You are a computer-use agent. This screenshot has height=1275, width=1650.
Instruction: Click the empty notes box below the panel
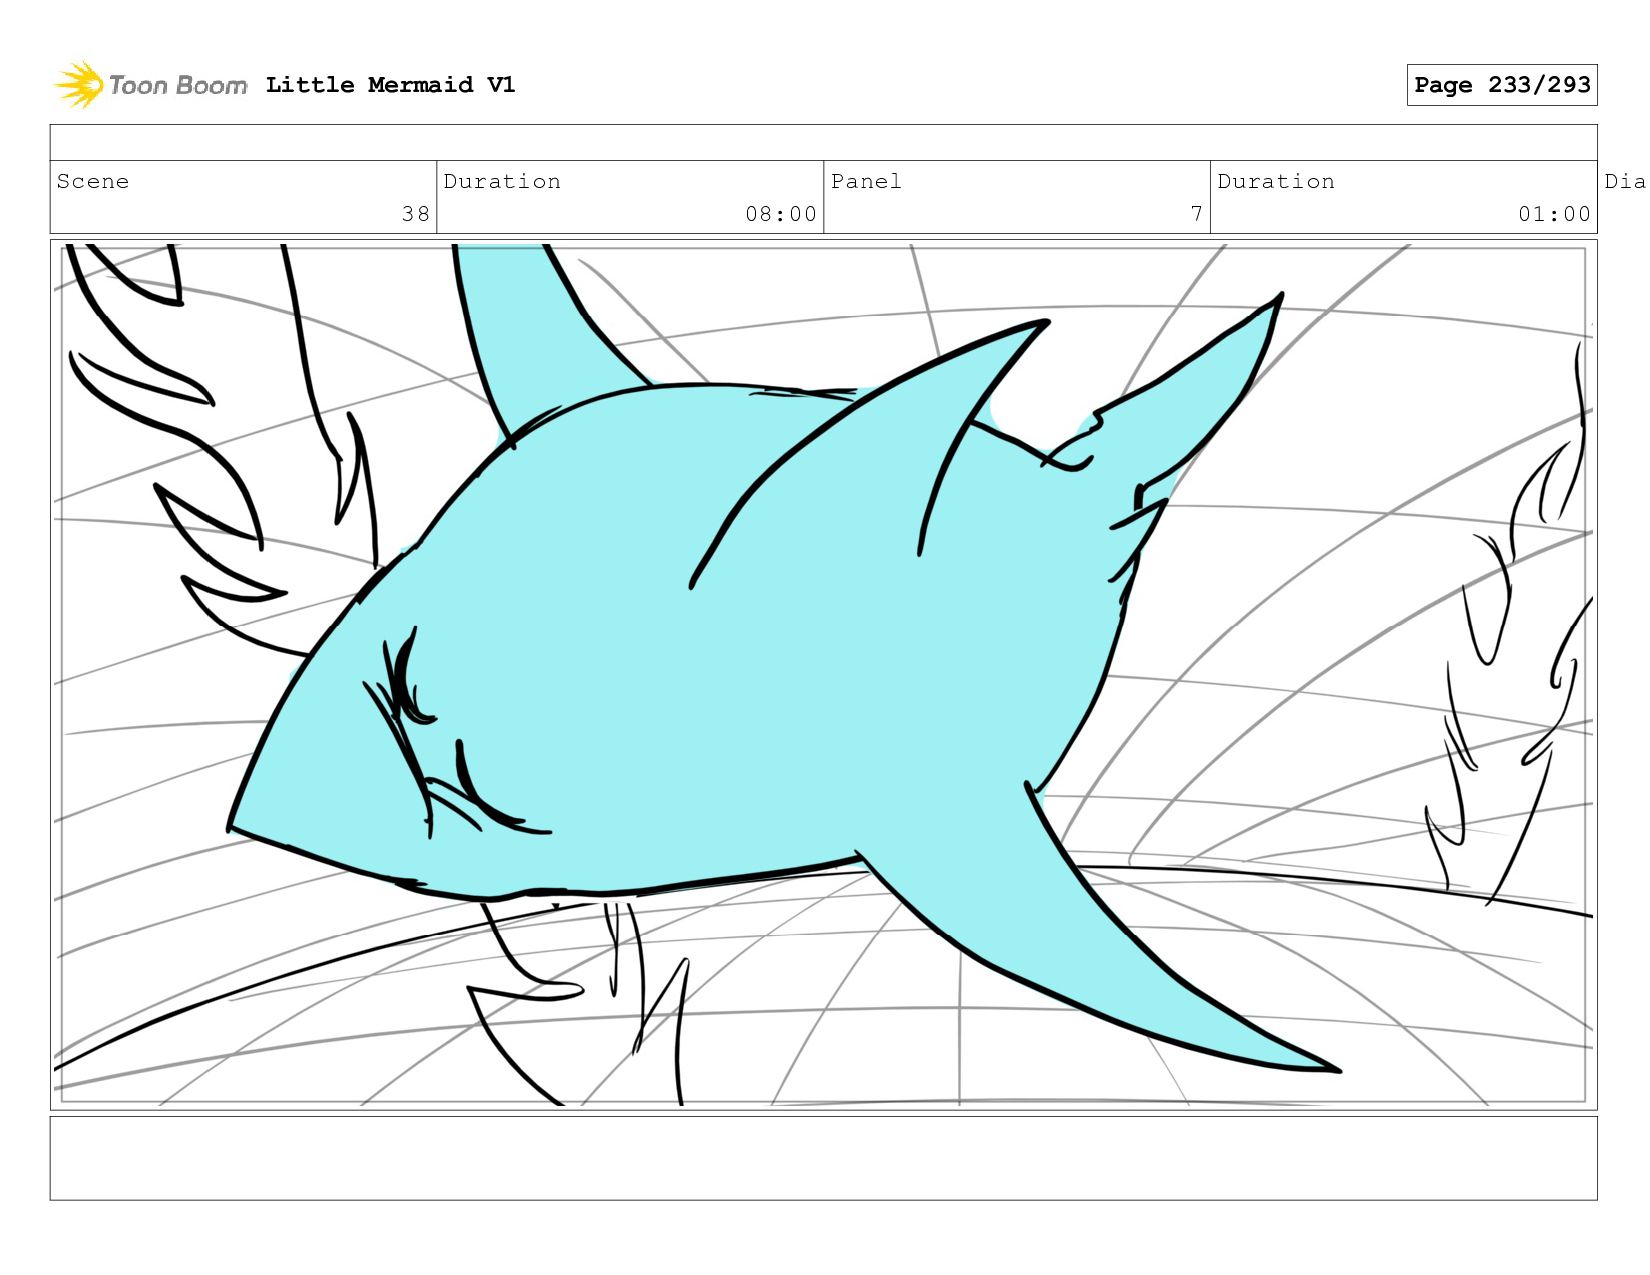pyautogui.click(x=824, y=1158)
